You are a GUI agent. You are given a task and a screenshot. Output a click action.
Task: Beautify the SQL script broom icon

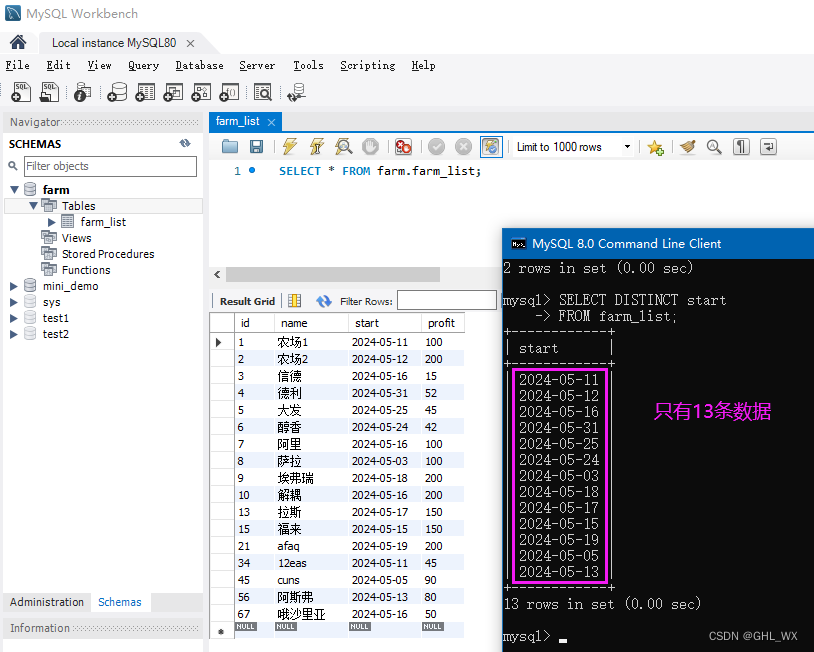coord(688,147)
